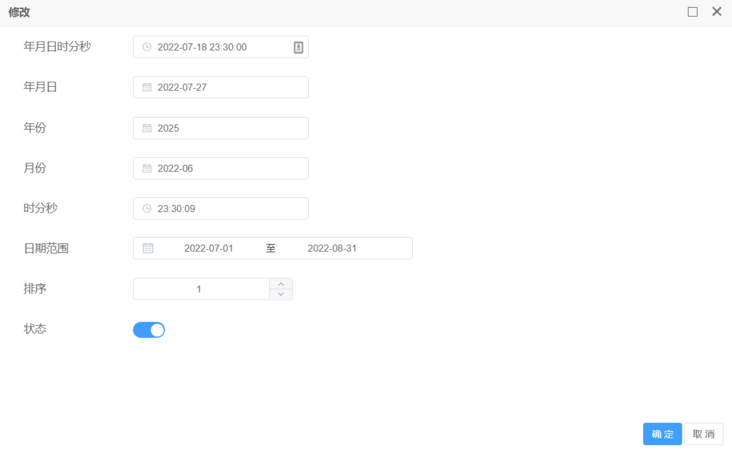732x456 pixels.
Task: Click the calendar icon in the 年份 field
Action: pos(147,128)
